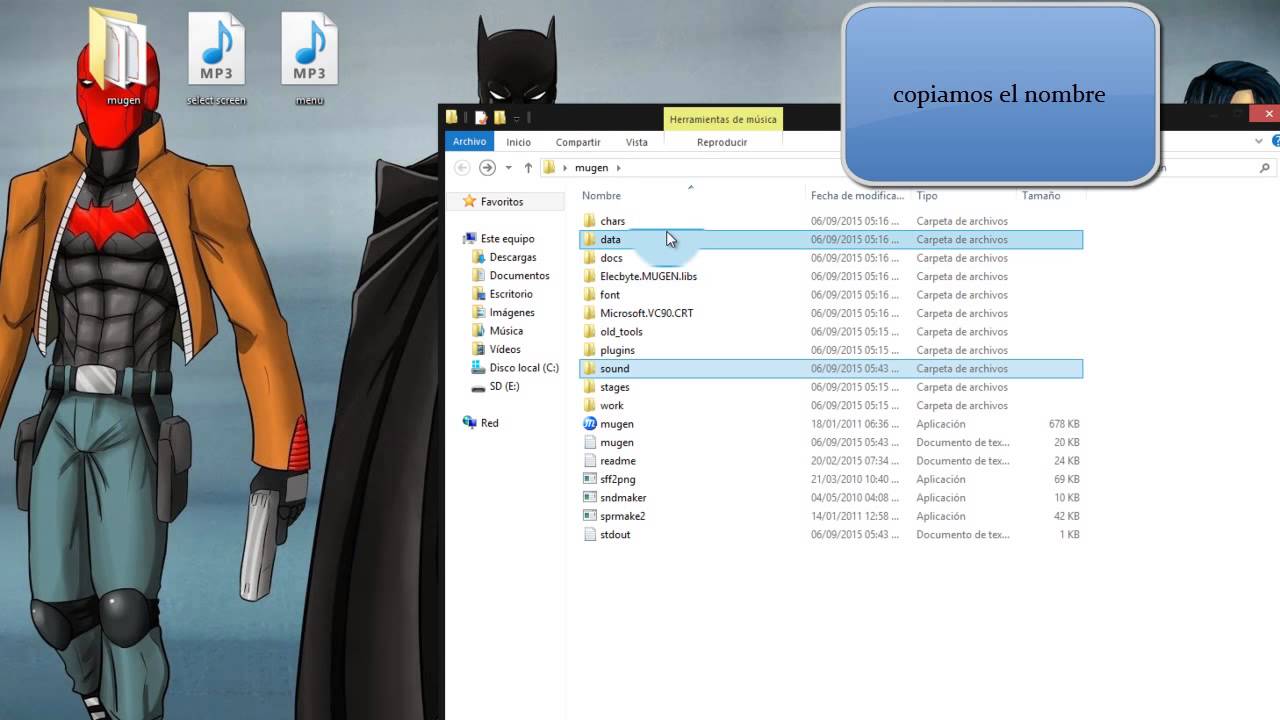This screenshot has width=1280, height=720.
Task: Open Documentos in the sidebar
Action: coord(519,276)
